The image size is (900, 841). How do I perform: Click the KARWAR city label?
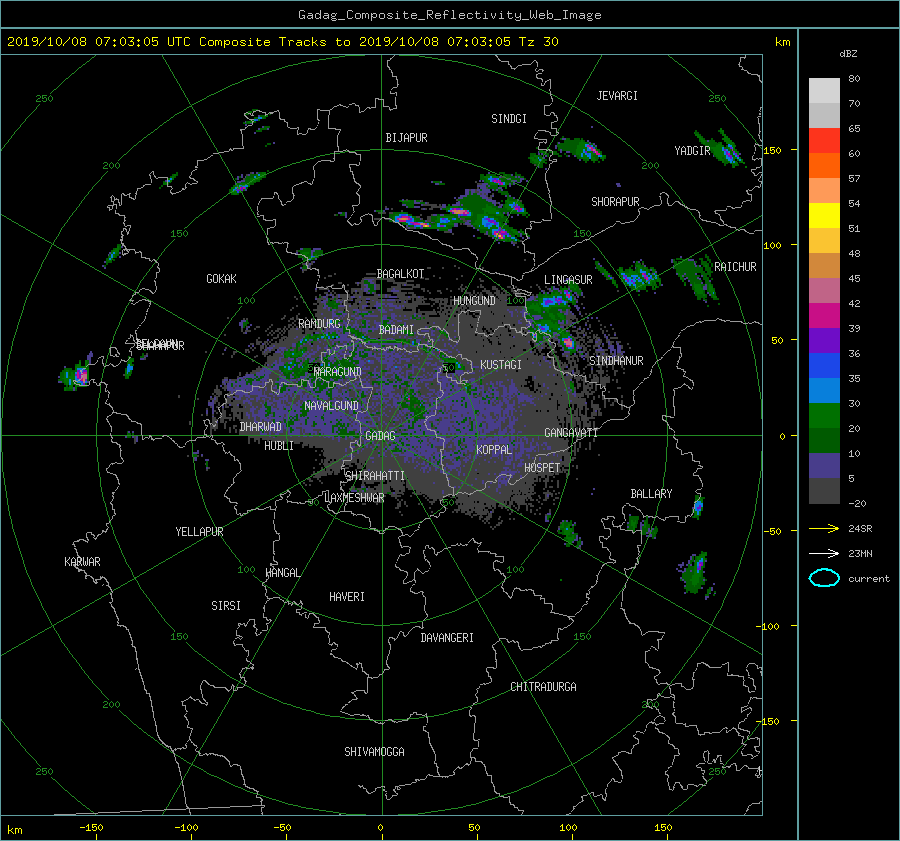tap(82, 562)
